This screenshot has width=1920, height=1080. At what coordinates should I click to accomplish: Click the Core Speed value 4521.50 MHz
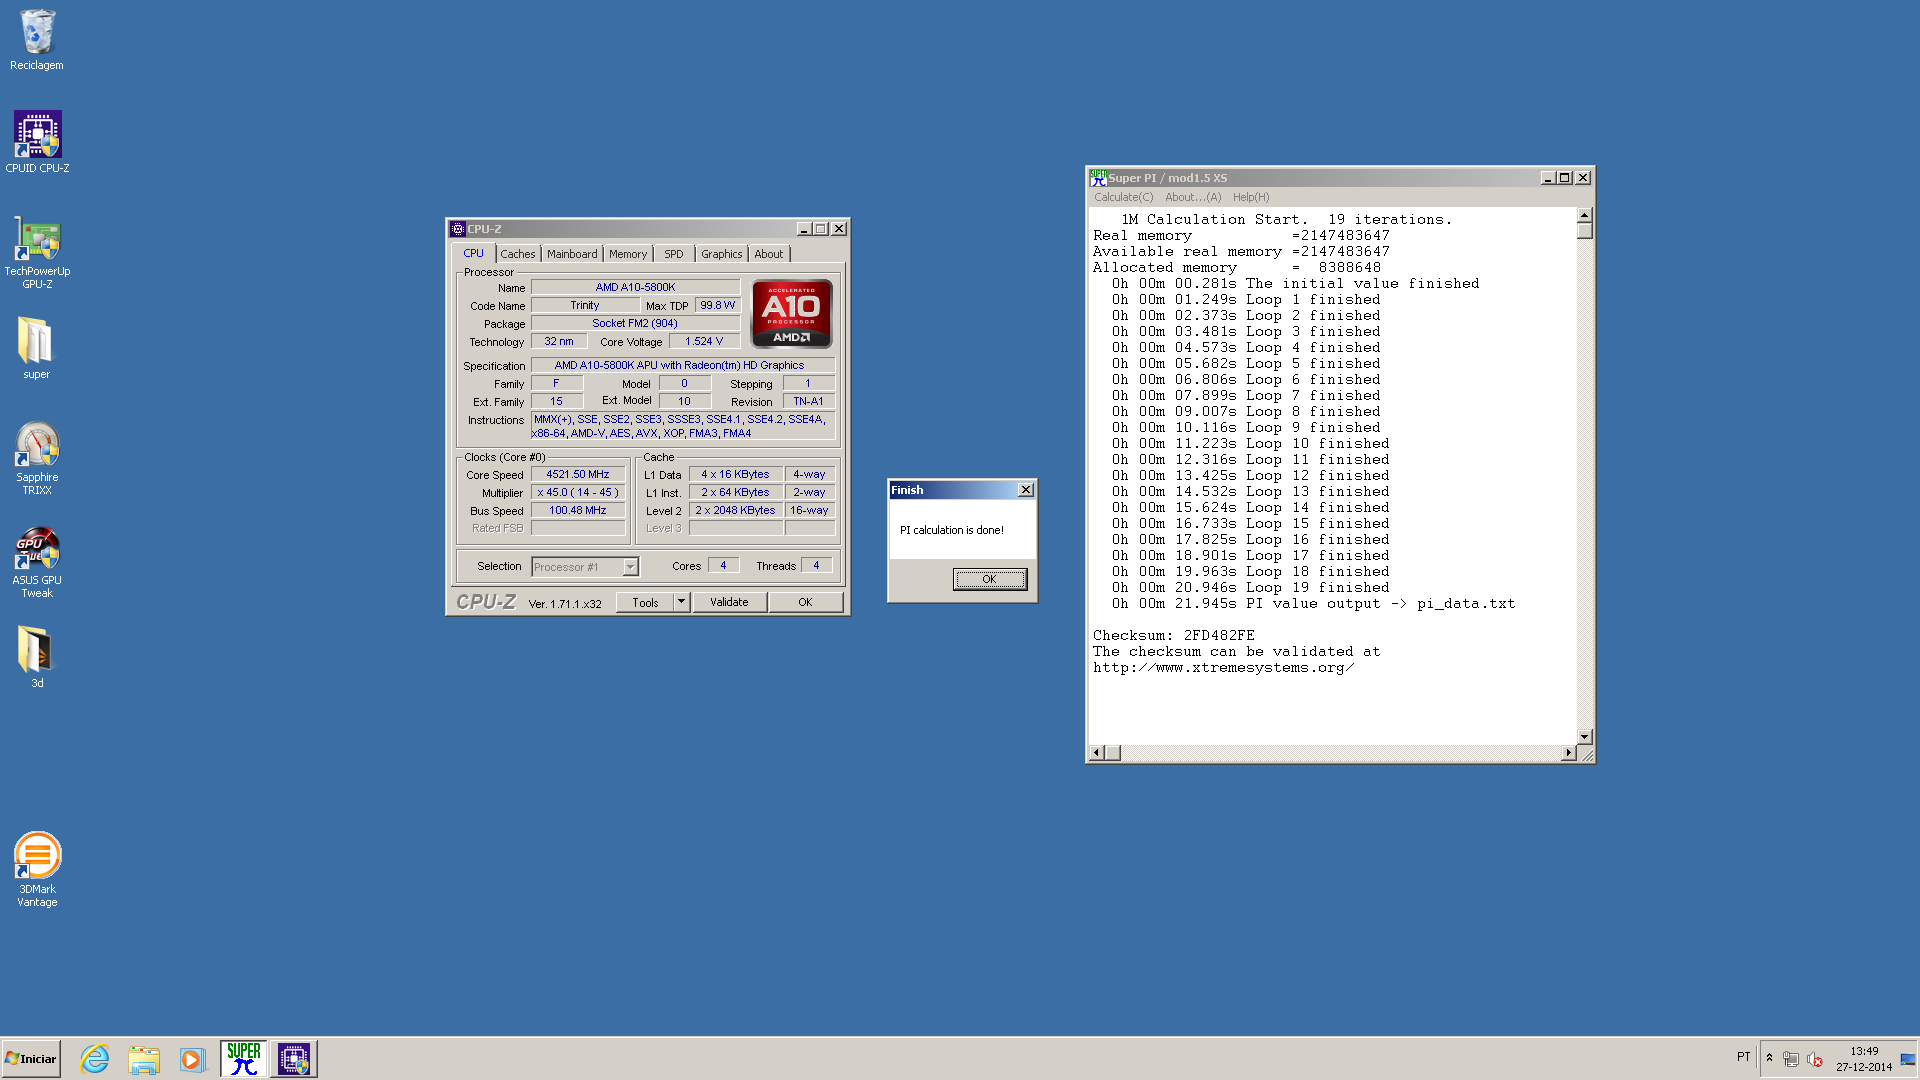click(578, 475)
